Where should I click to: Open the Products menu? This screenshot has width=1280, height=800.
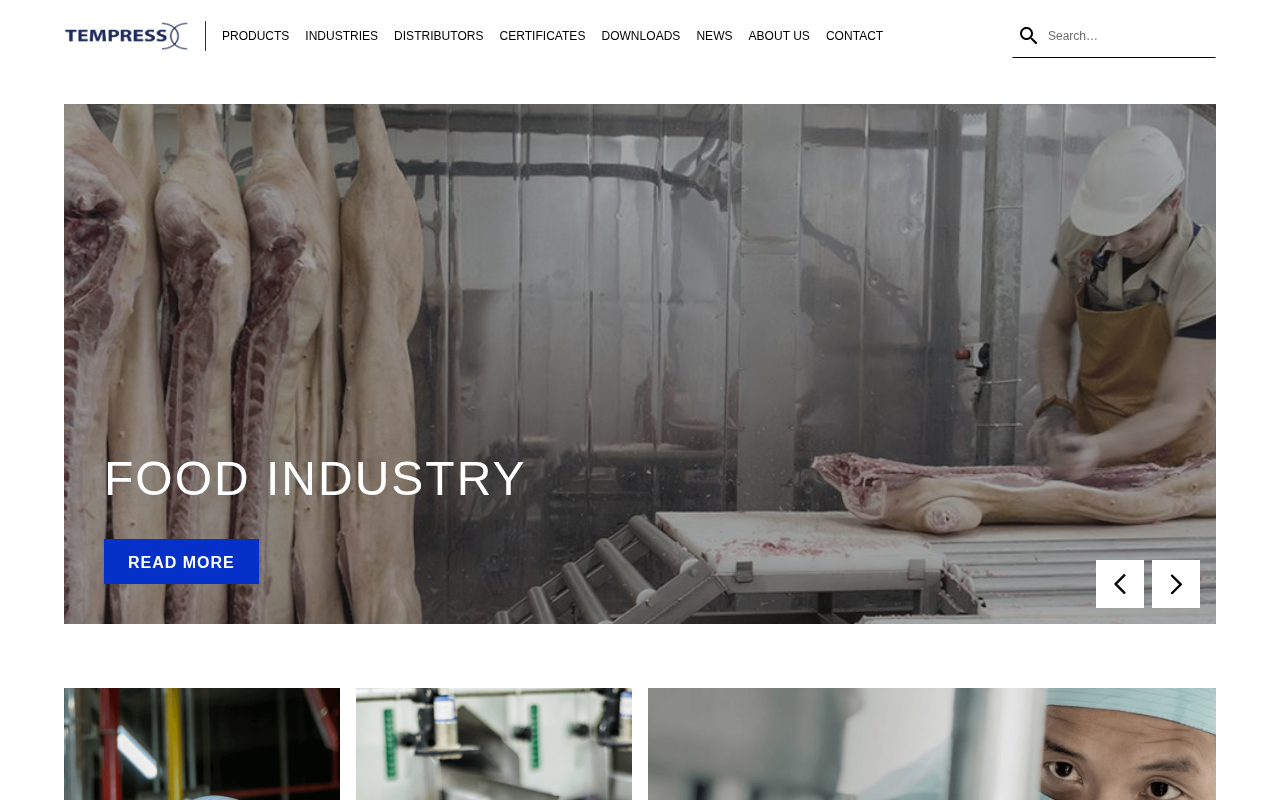(255, 36)
